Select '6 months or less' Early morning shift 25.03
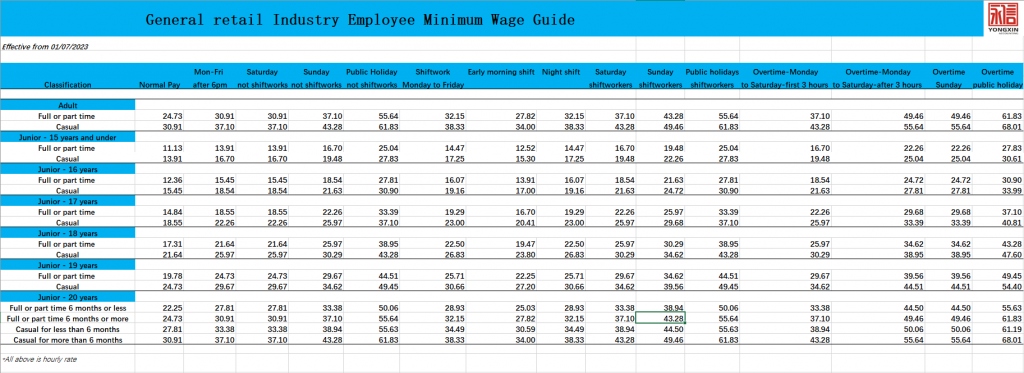 (x=526, y=307)
